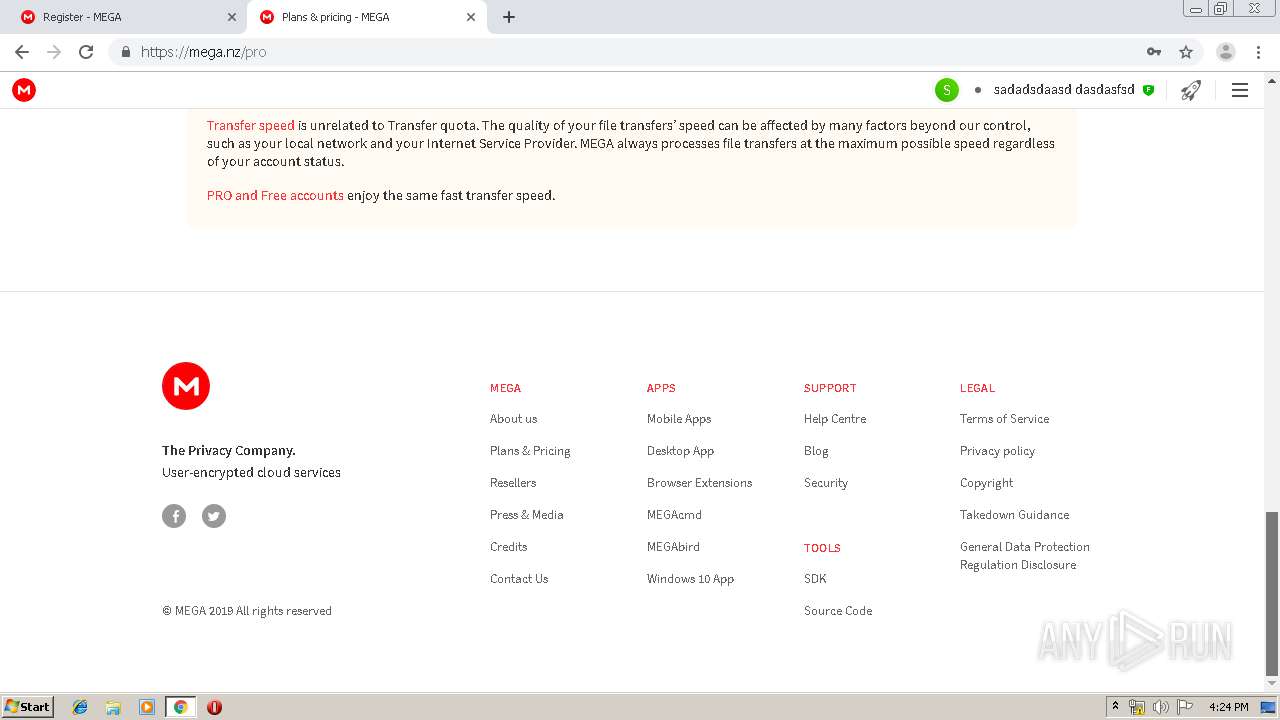This screenshot has width=1280, height=720.
Task: View site security padlock info
Action: click(x=125, y=52)
